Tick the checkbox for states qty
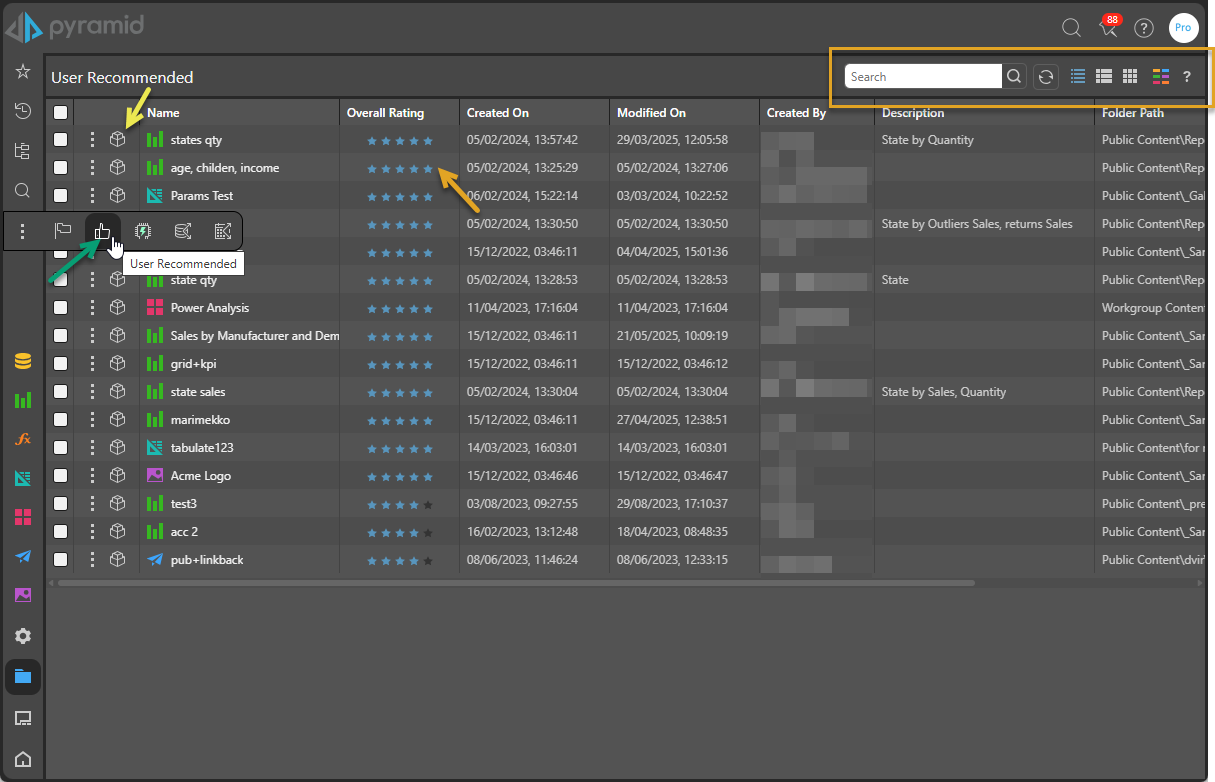The image size is (1215, 782). (x=61, y=140)
